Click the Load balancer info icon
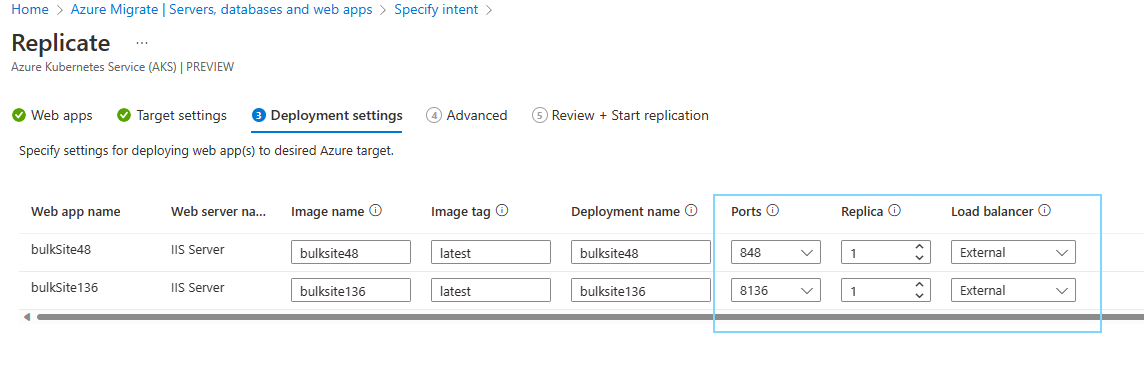Viewport: 1144px width, 389px height. 1045,211
